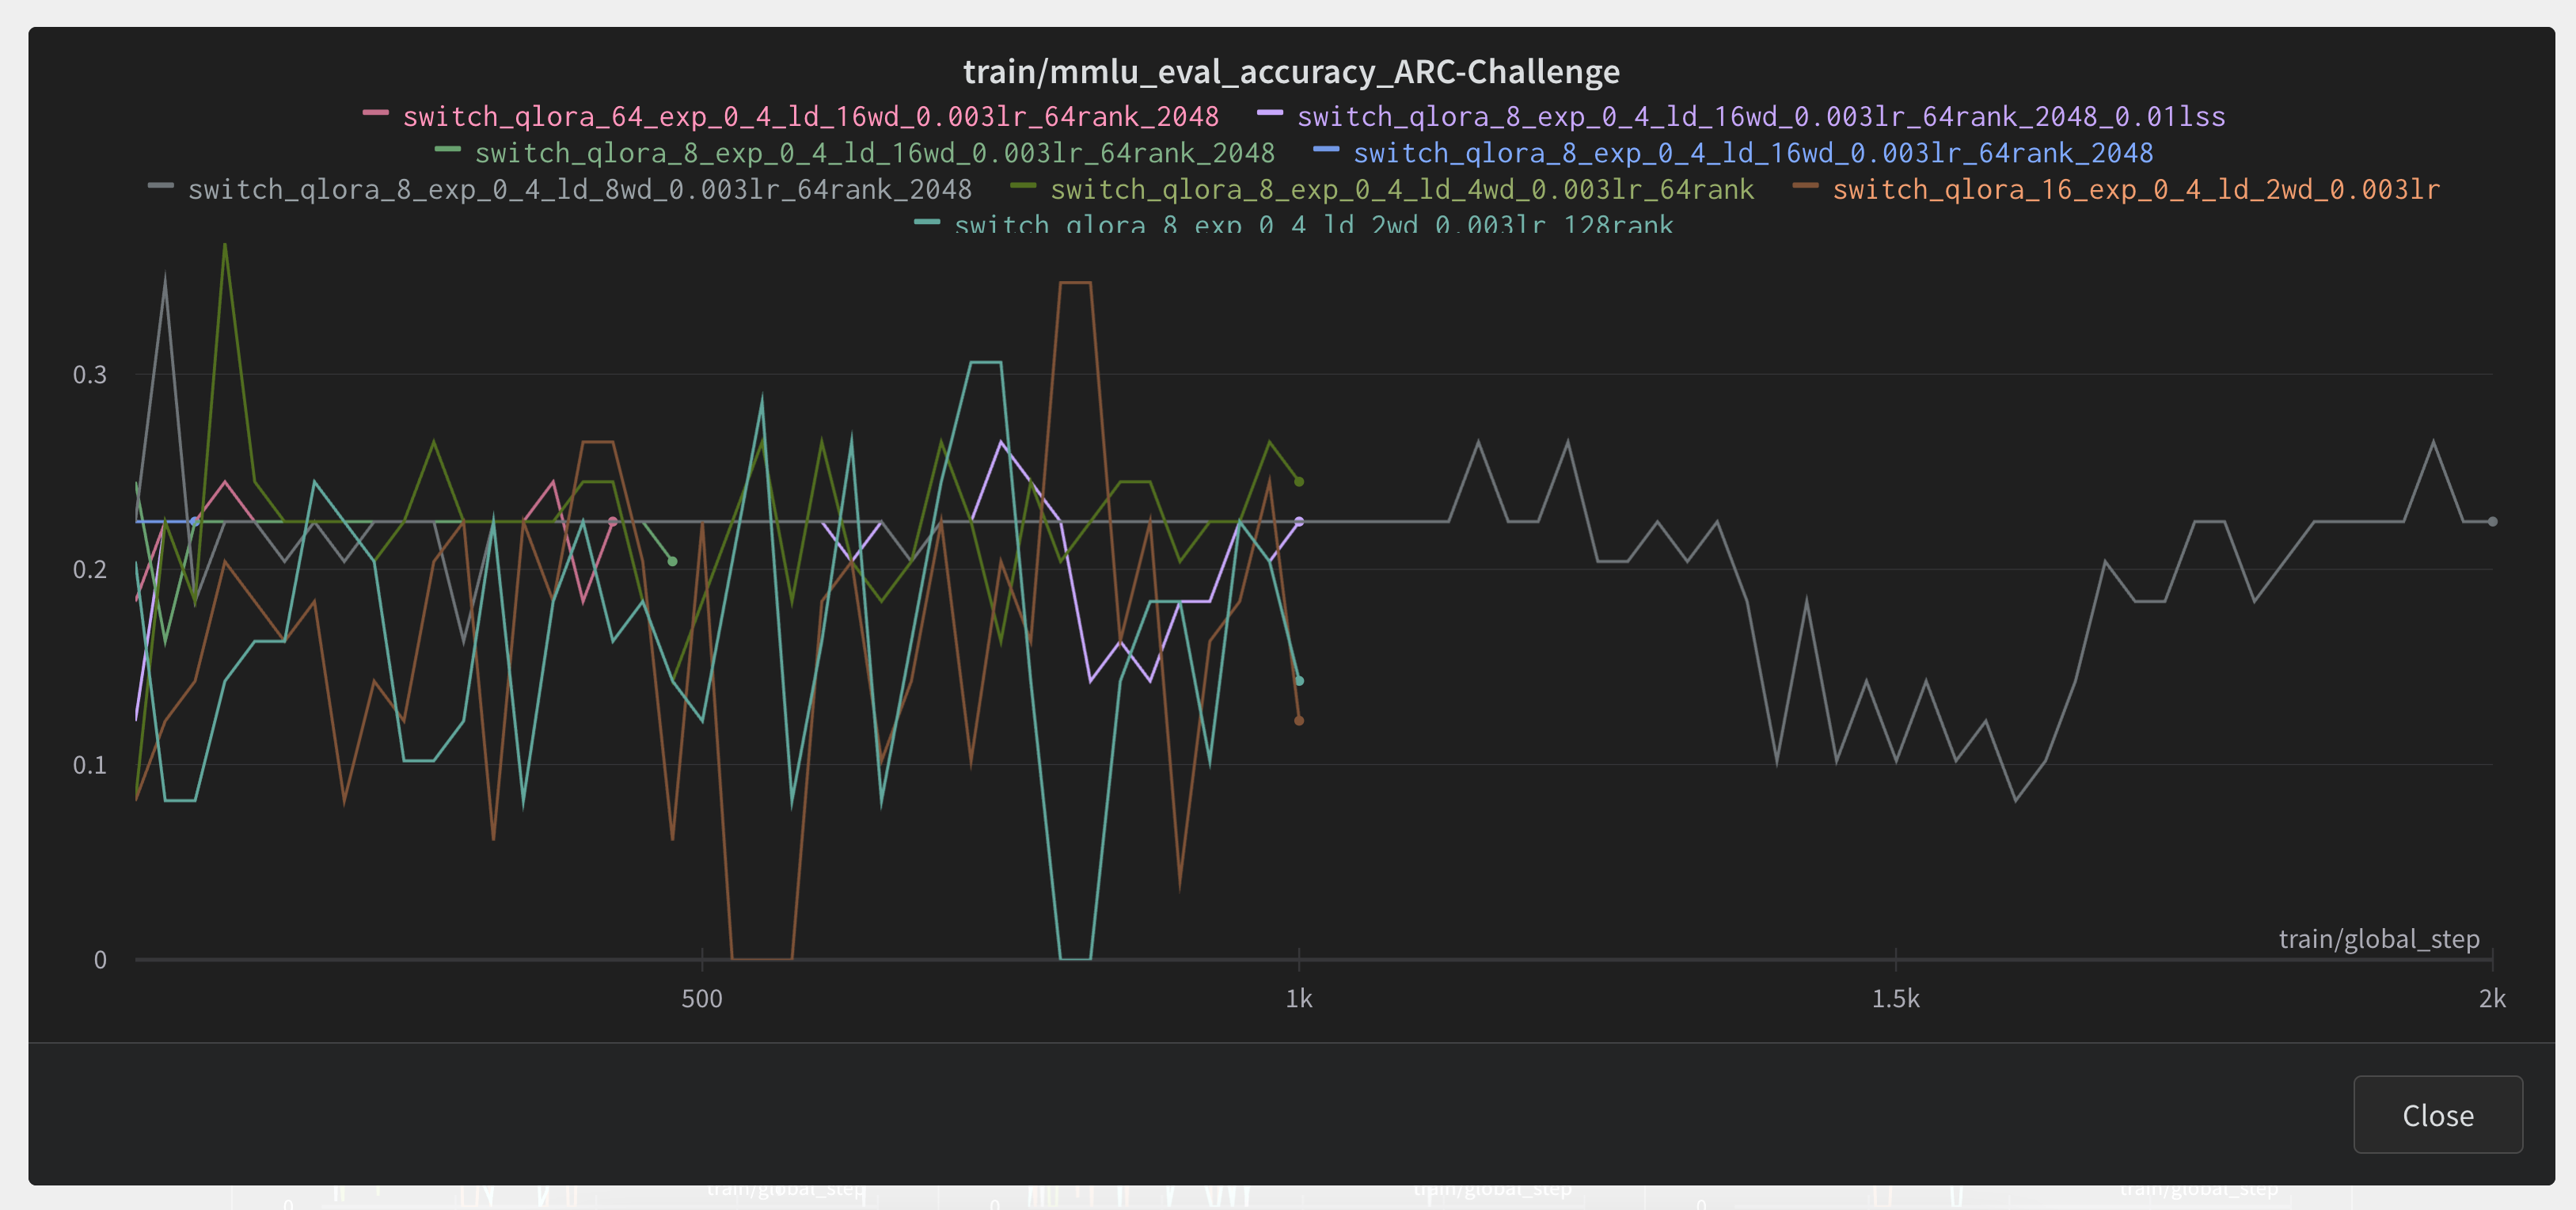Click olive 4wd_0.003lr_64rank legend label

pos(1401,188)
